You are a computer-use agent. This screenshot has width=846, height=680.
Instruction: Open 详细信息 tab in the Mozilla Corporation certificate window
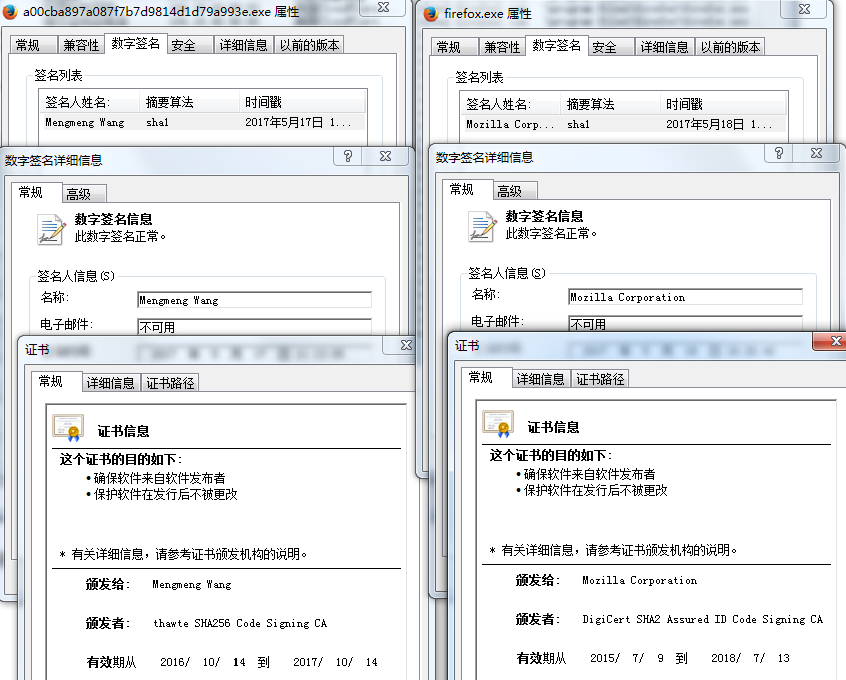541,379
